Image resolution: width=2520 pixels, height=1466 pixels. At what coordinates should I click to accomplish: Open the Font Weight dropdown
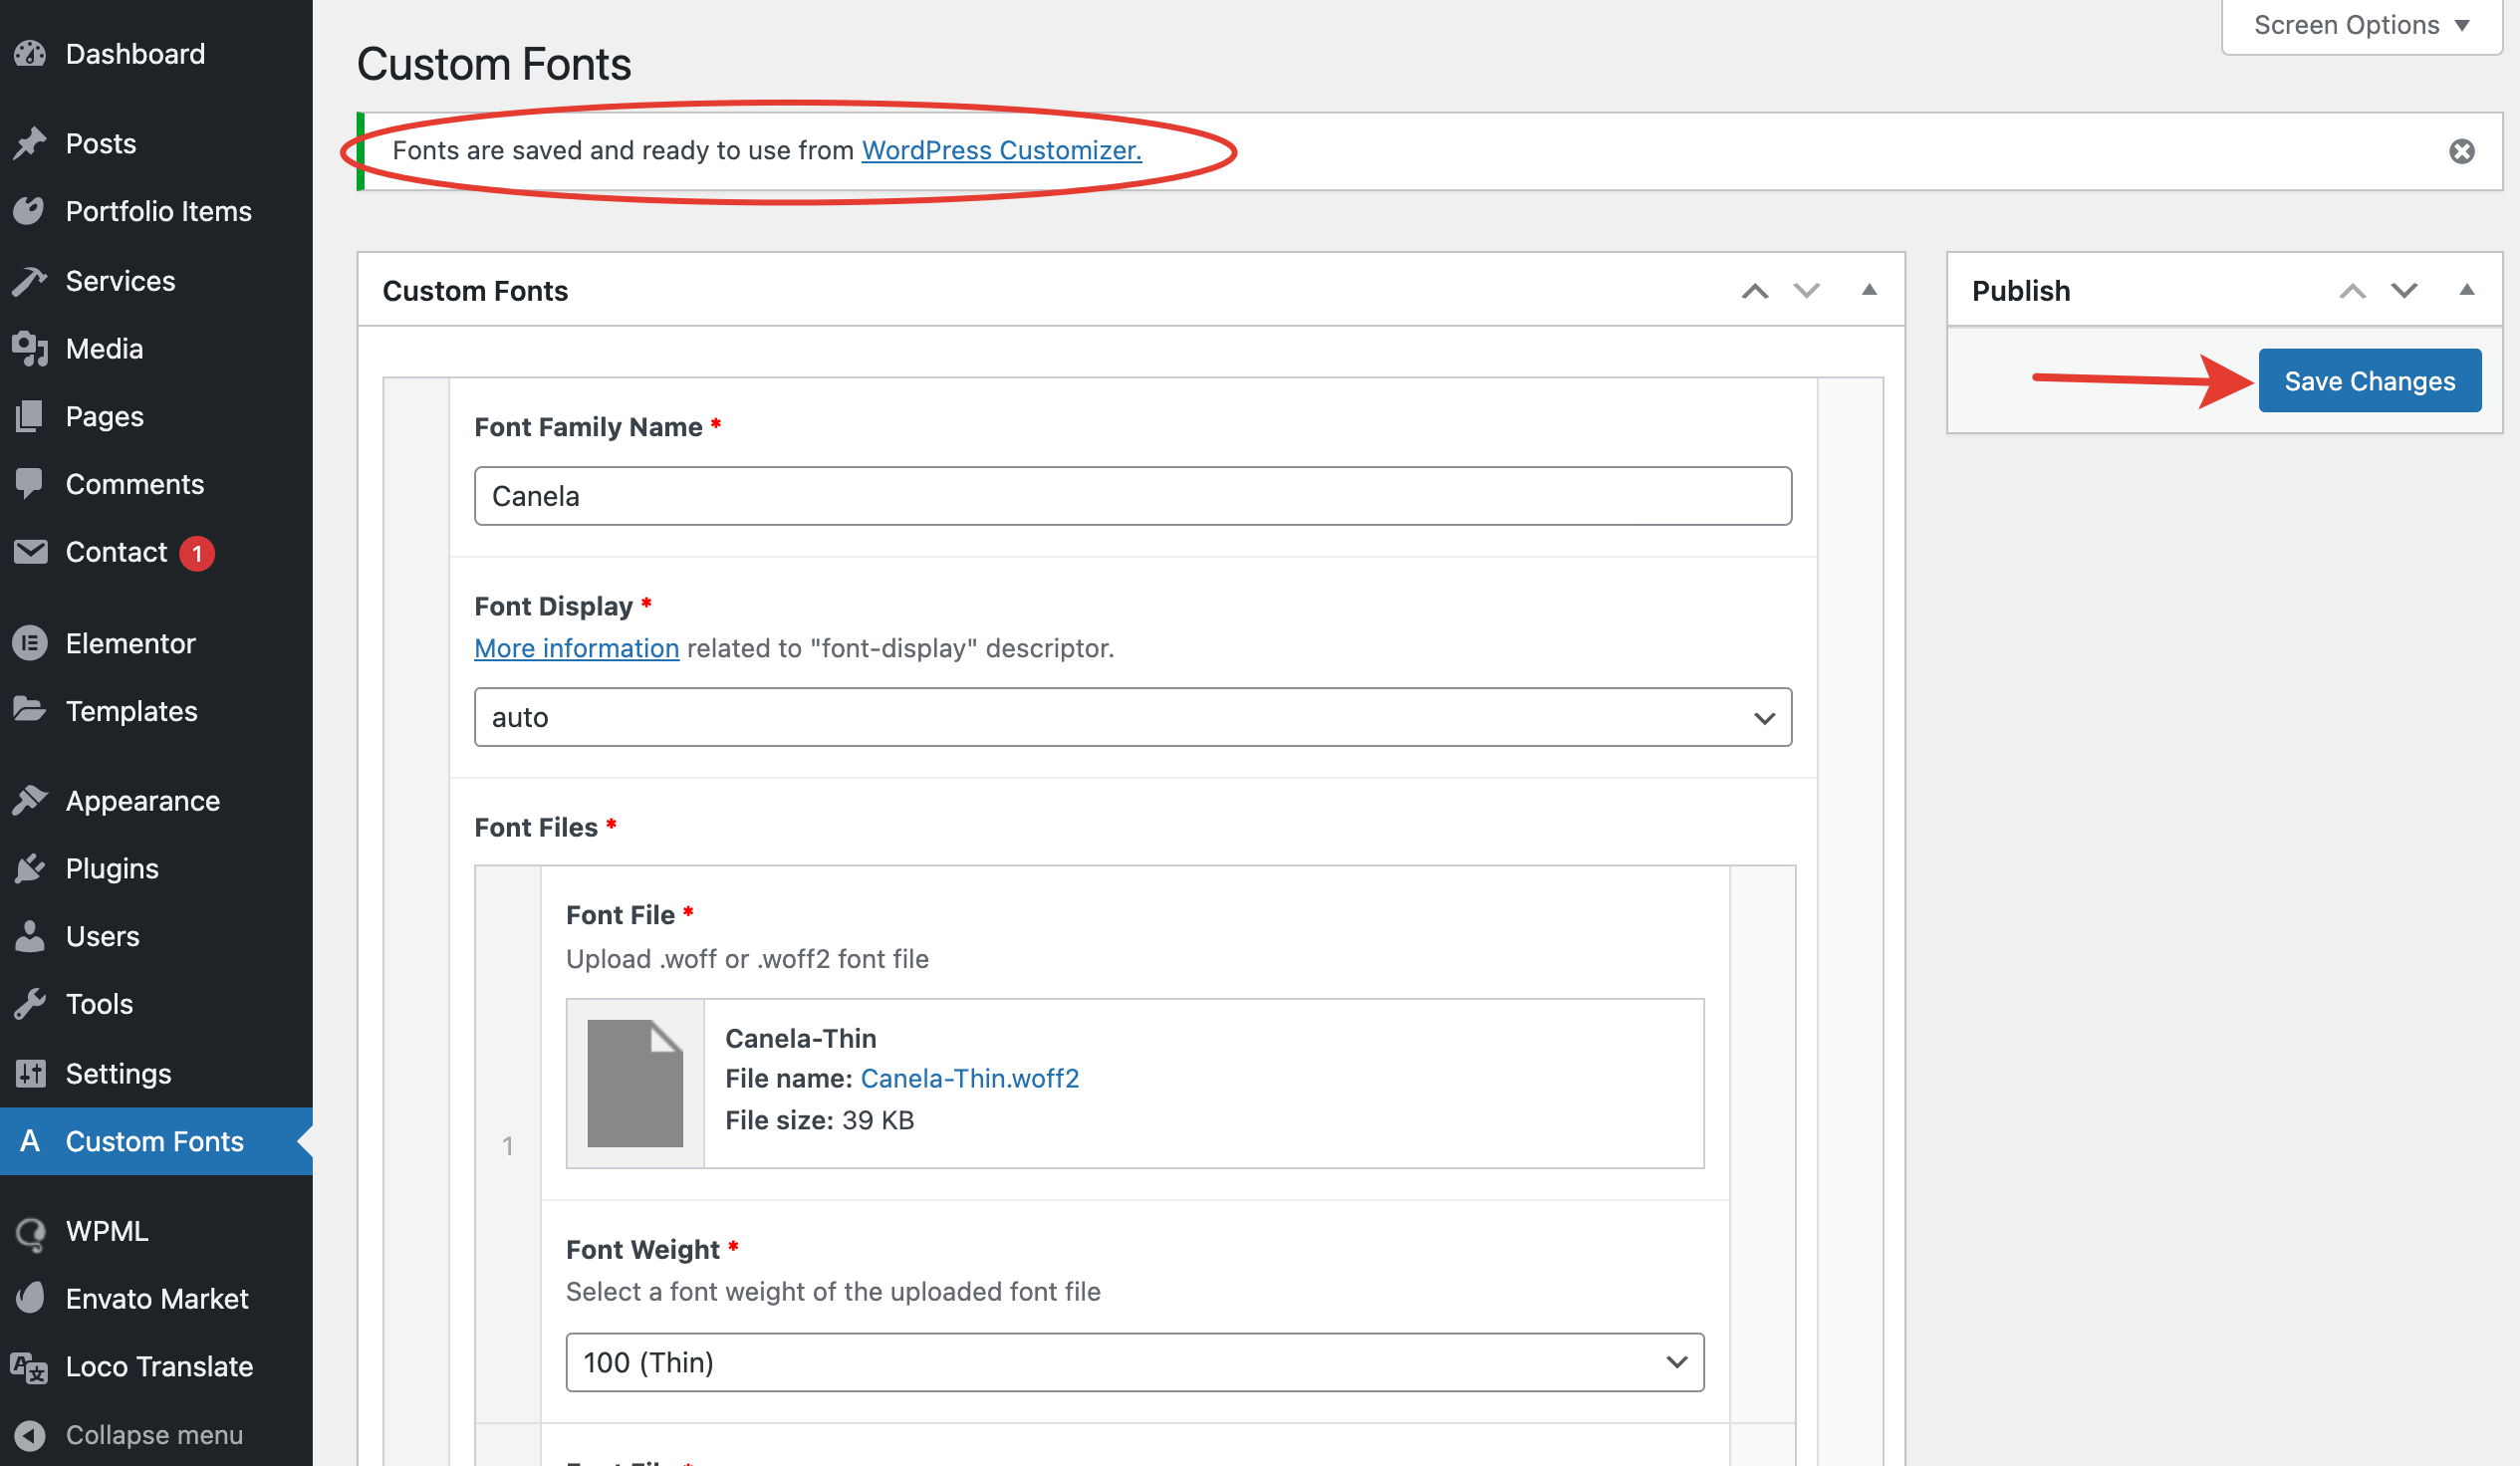tap(1134, 1362)
